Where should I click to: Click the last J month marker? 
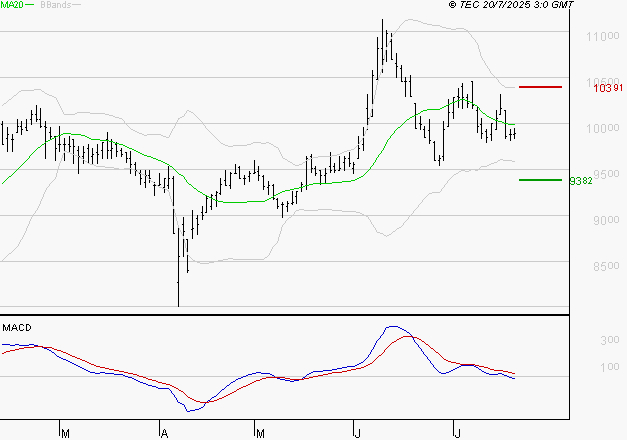pos(457,434)
